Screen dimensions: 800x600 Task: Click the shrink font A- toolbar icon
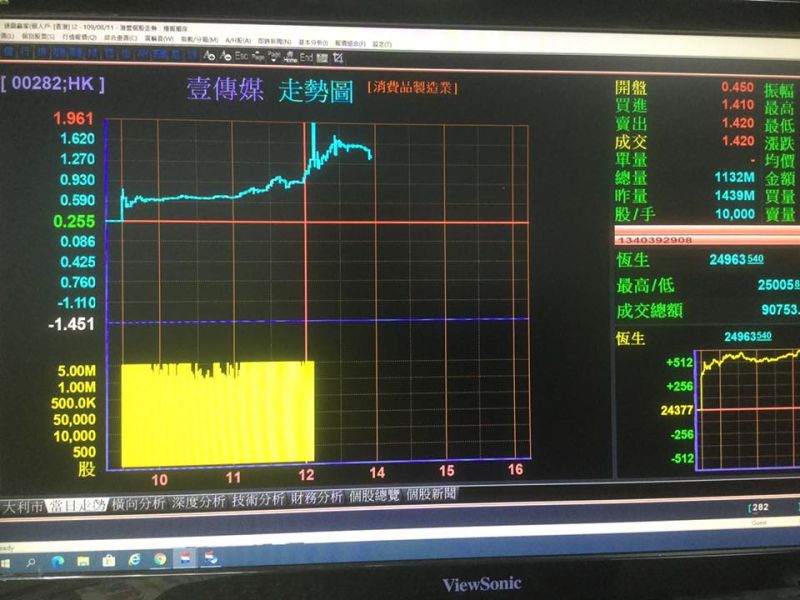226,56
